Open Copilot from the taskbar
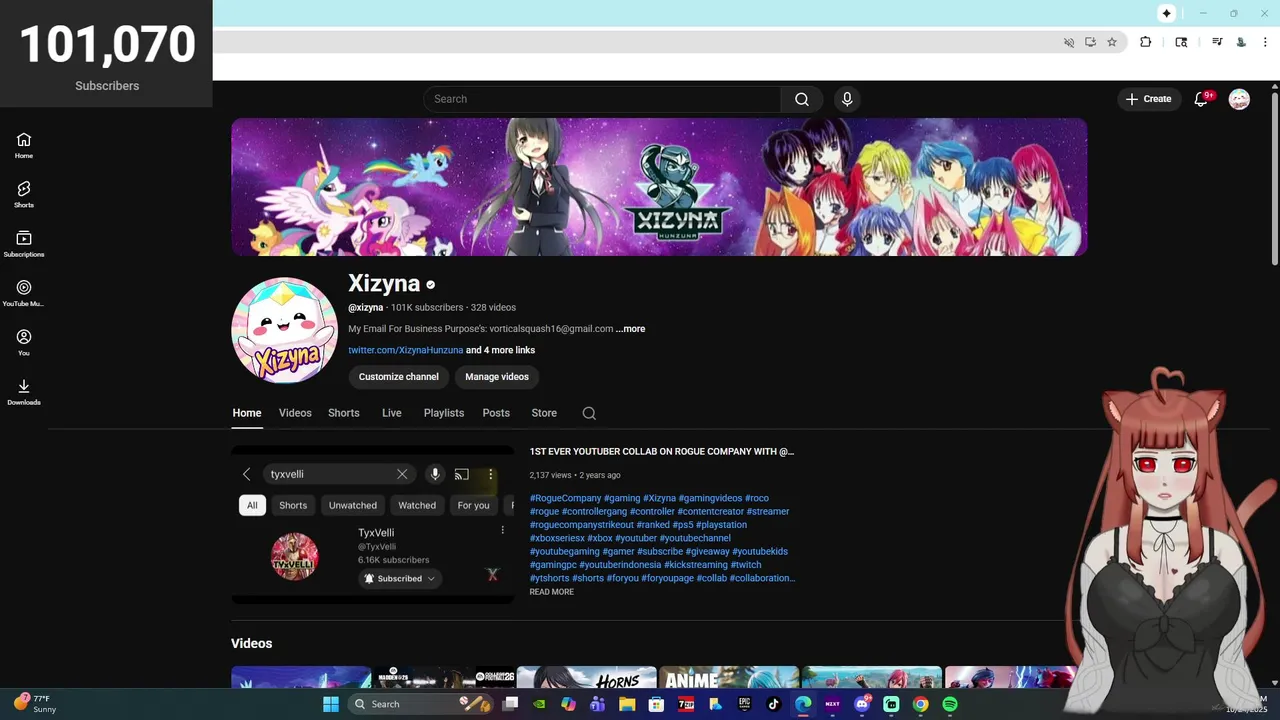The height and width of the screenshot is (720, 1280). point(568,704)
